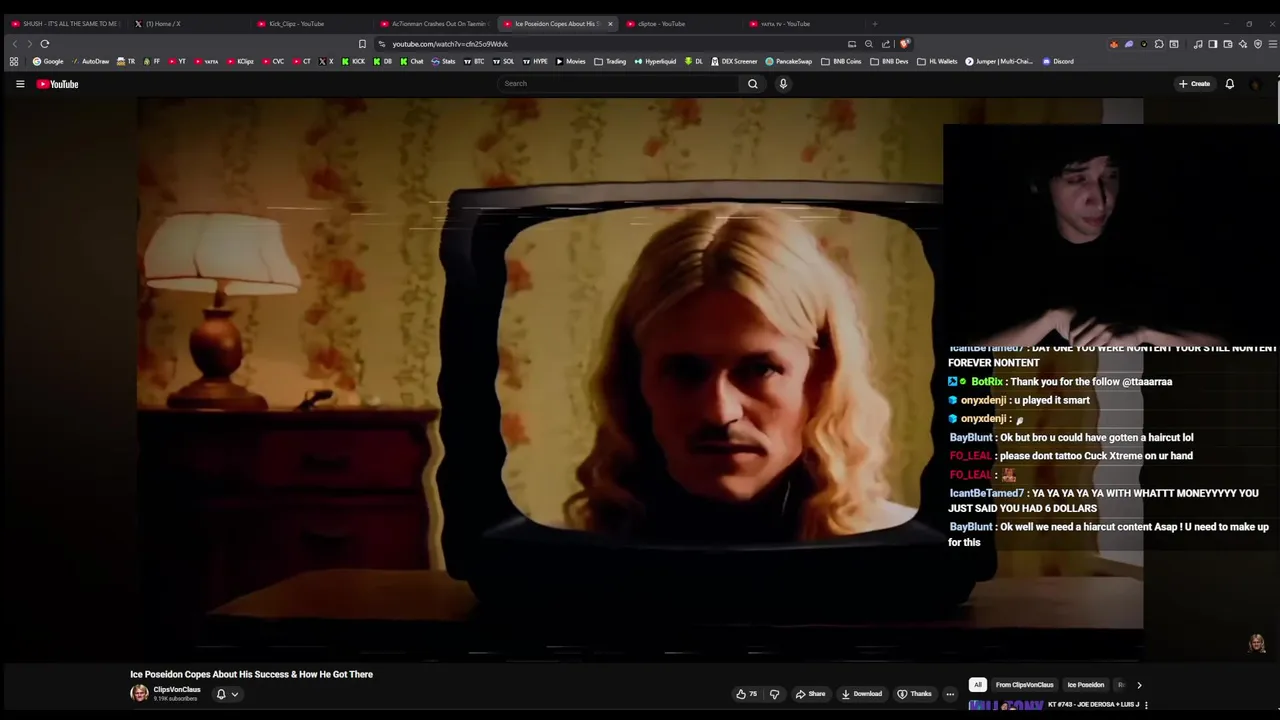Go forward in browser history
This screenshot has width=1280, height=720.
coord(29,44)
